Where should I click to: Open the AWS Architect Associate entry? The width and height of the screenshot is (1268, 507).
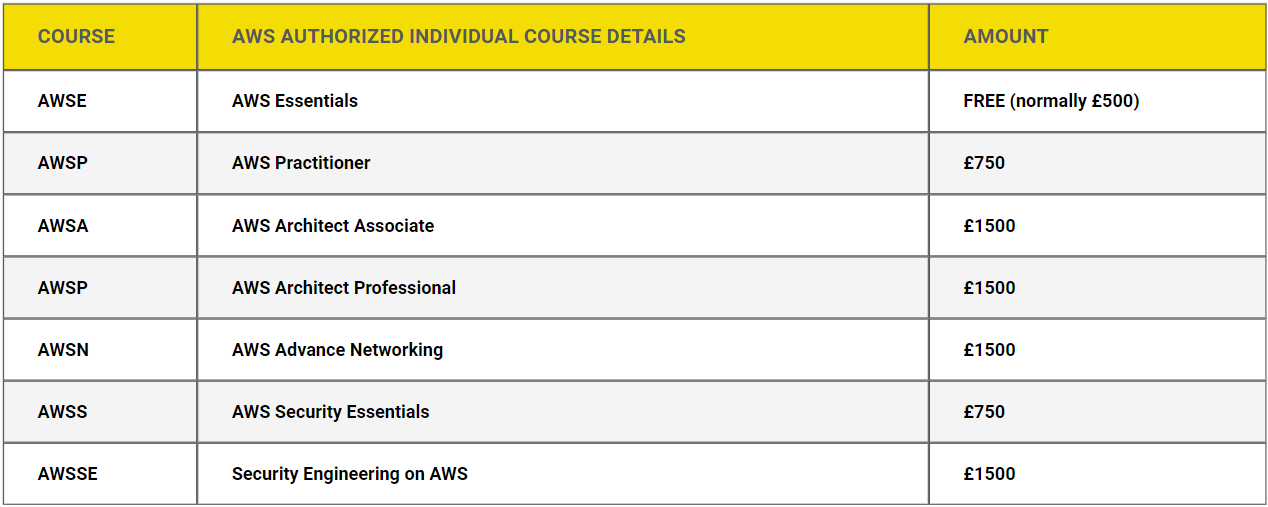(x=333, y=226)
